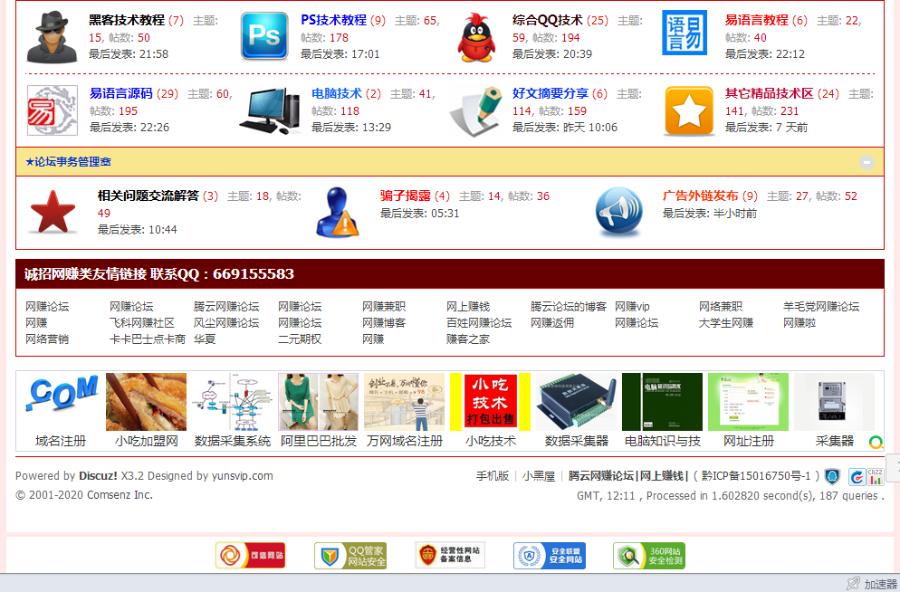Open the ★论坛事务管理窗 category title

(x=68, y=162)
